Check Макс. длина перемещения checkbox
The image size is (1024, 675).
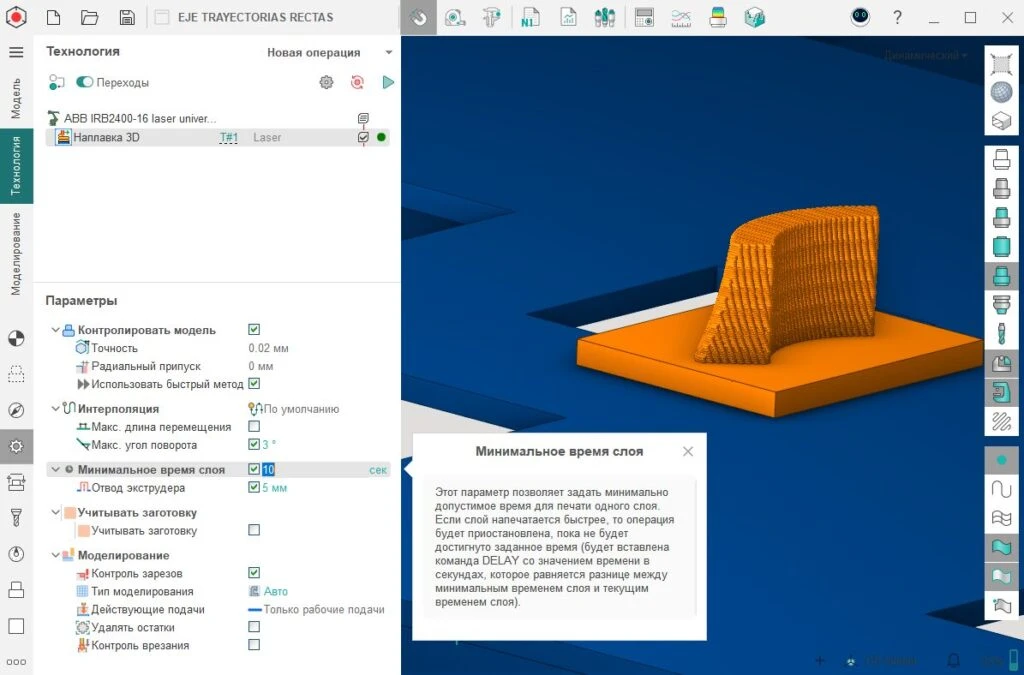pyautogui.click(x=254, y=426)
